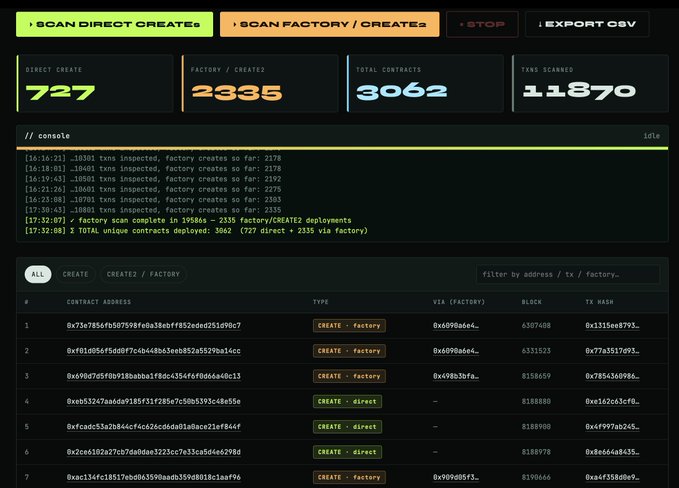This screenshot has height=488, width=679.
Task: Open factory address 0x909d05f3
Action: (x=456, y=477)
